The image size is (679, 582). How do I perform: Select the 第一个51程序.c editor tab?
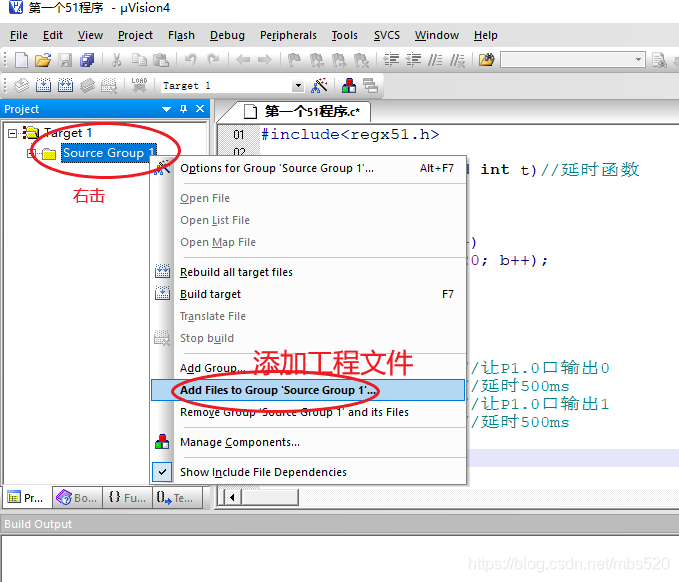pyautogui.click(x=302, y=111)
